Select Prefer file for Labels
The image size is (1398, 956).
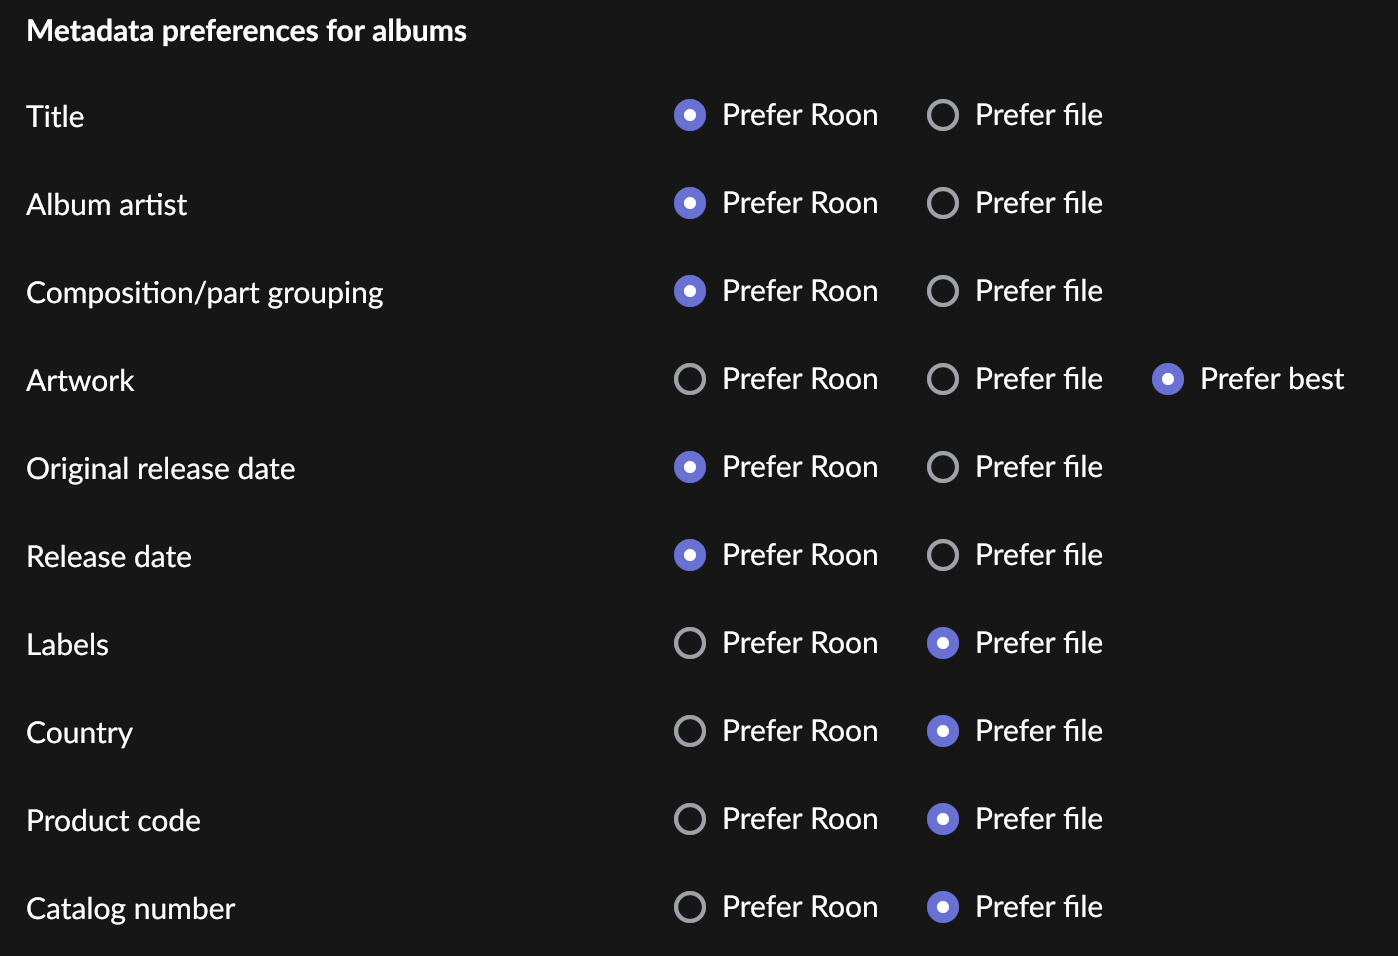tap(943, 643)
